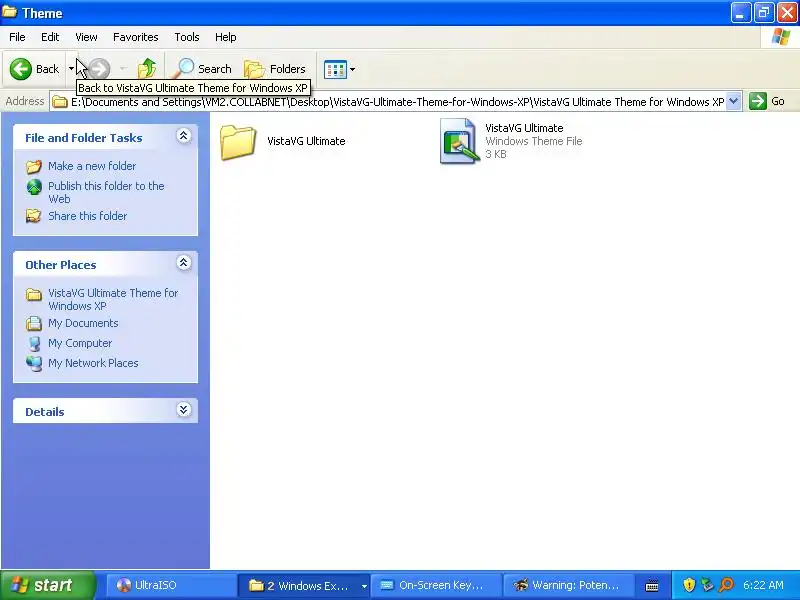Click Share this folder
Screen dimensions: 800x600
click(88, 216)
